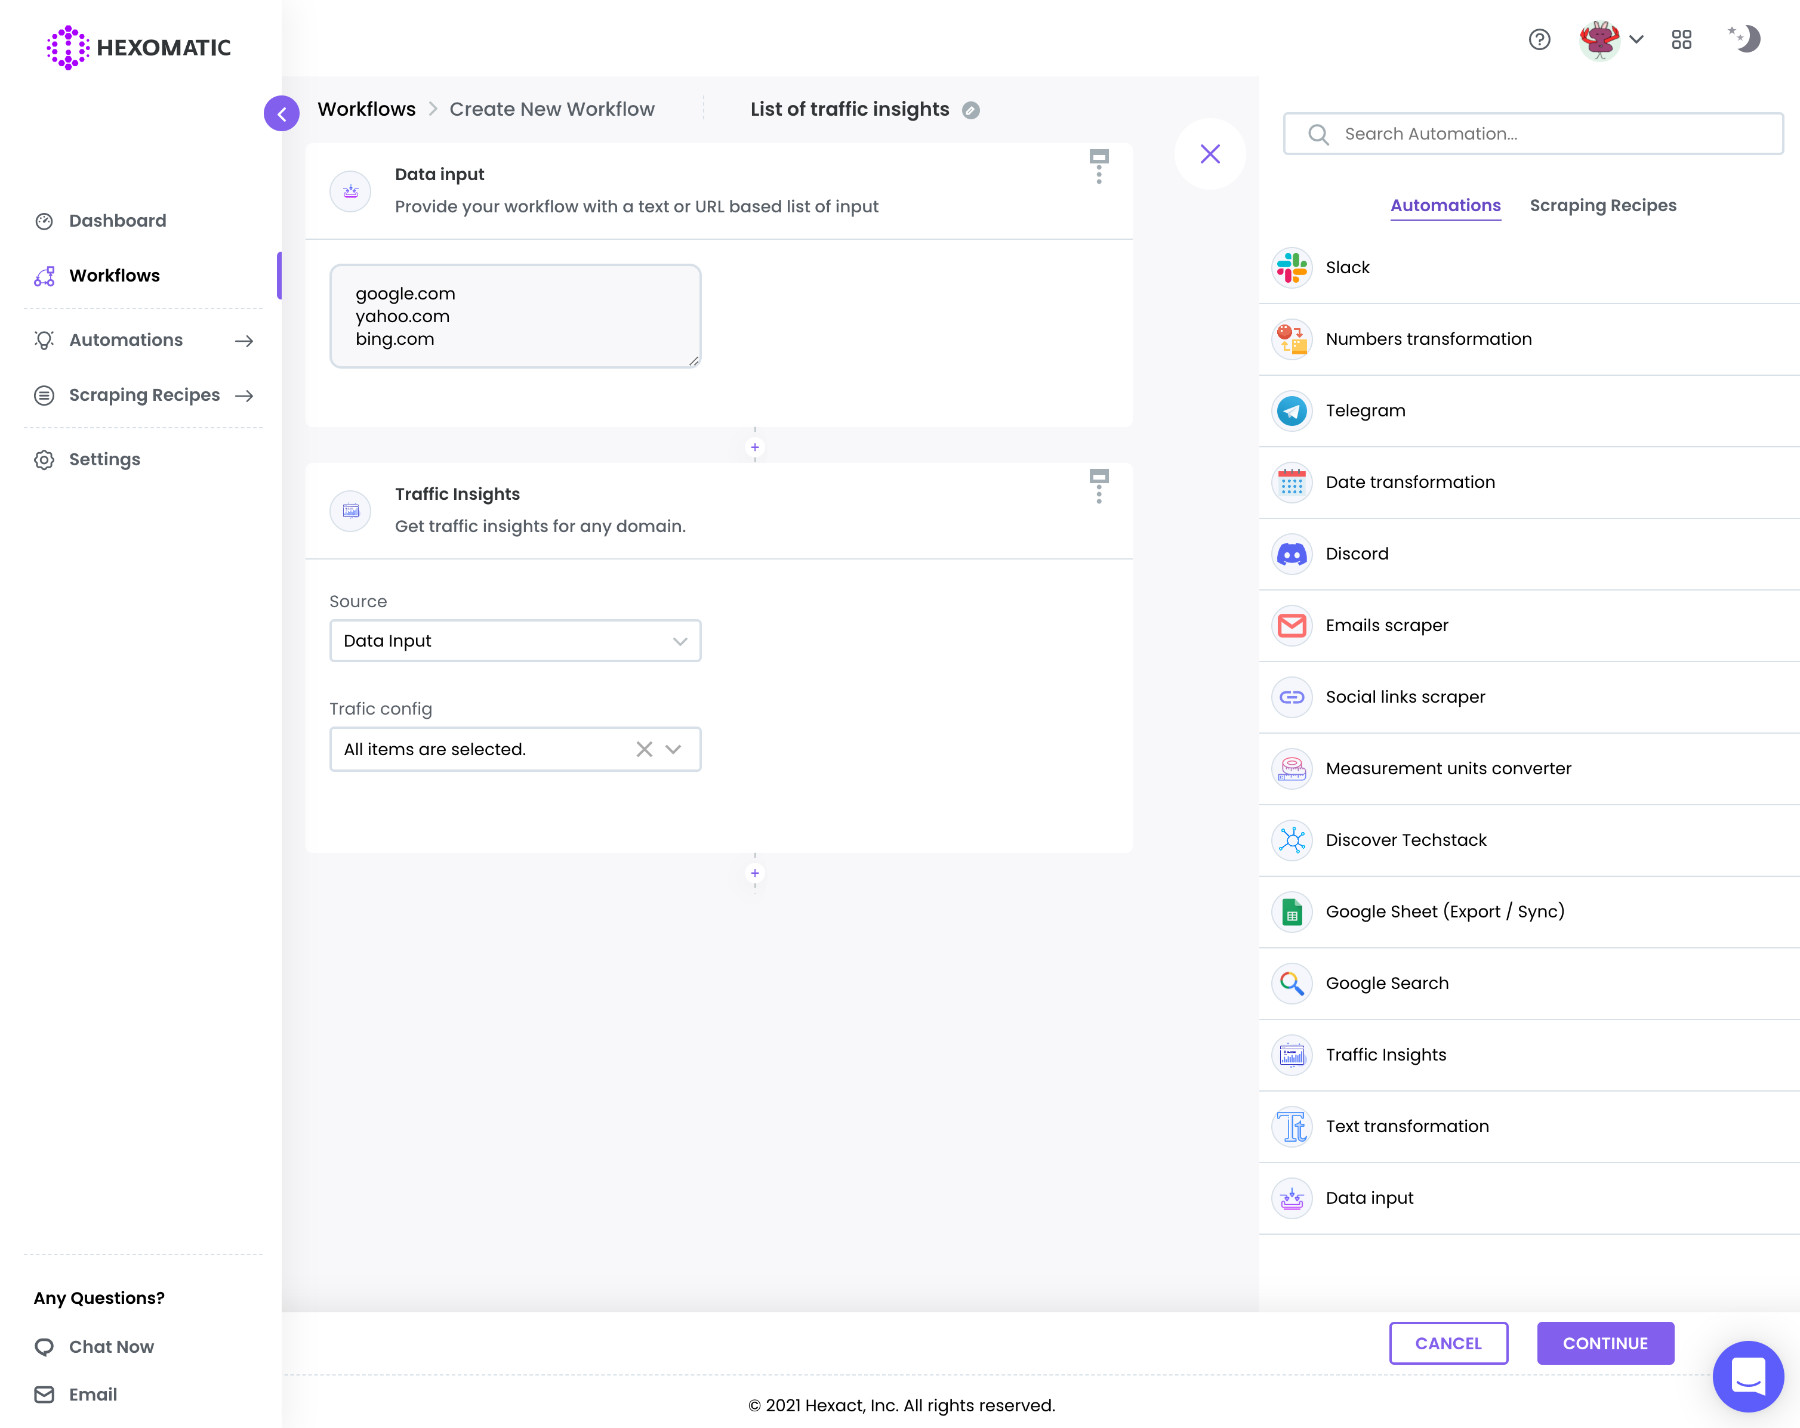Image resolution: width=1800 pixels, height=1428 pixels.
Task: Select Date transformation automation
Action: coord(1529,482)
